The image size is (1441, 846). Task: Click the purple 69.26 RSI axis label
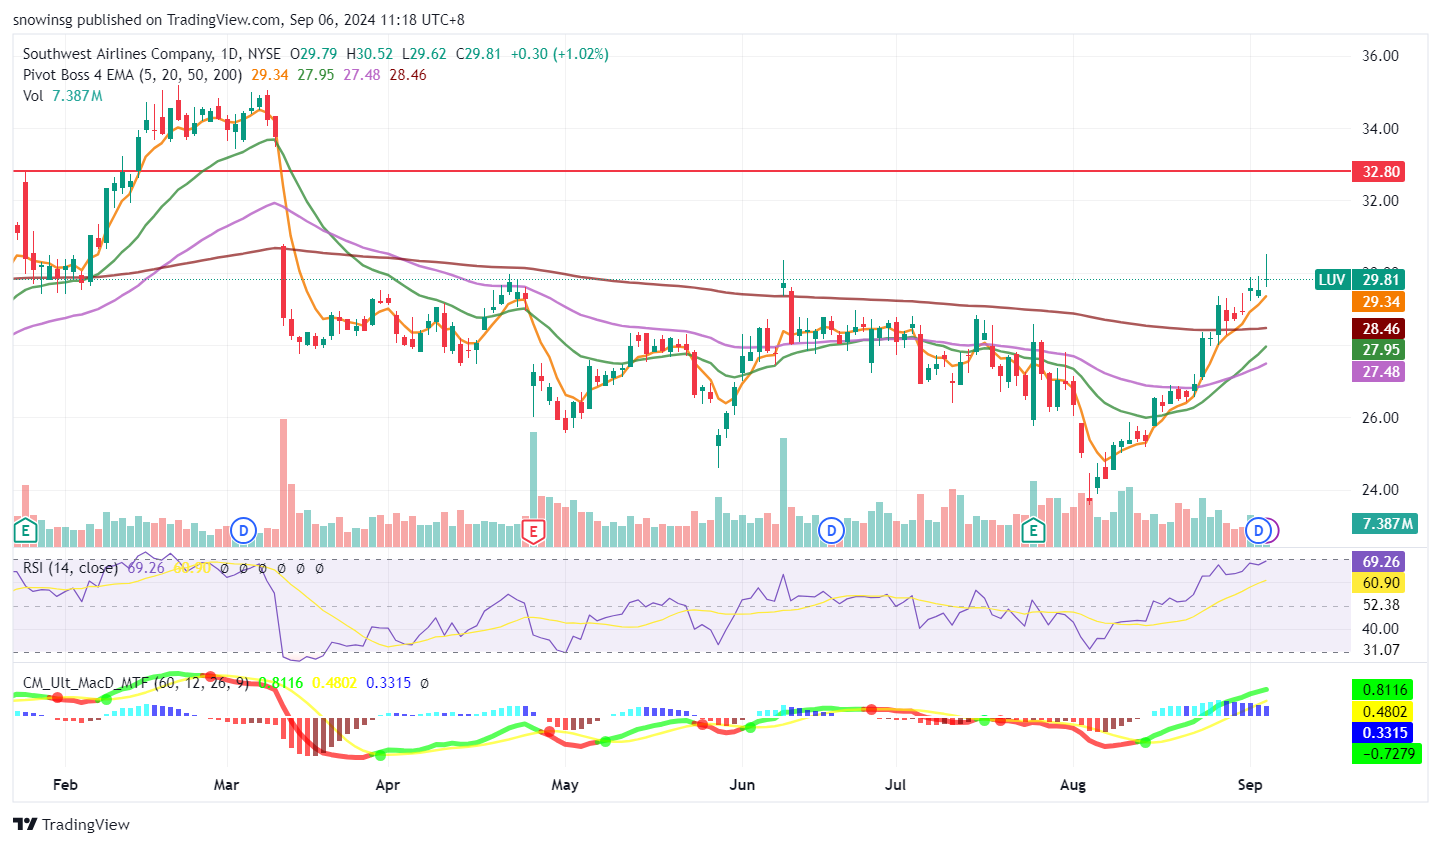pyautogui.click(x=1381, y=562)
